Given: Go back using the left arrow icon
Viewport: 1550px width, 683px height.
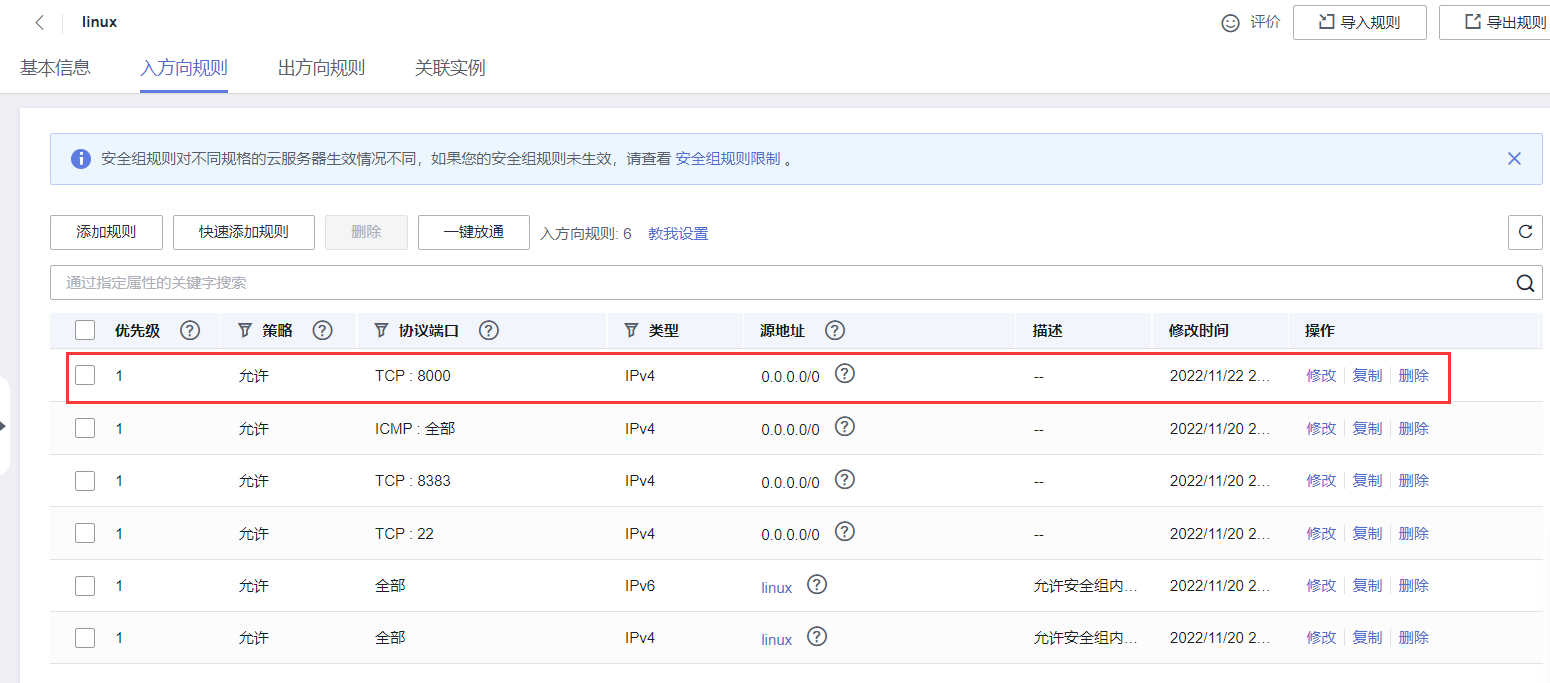Looking at the screenshot, I should [x=39, y=22].
